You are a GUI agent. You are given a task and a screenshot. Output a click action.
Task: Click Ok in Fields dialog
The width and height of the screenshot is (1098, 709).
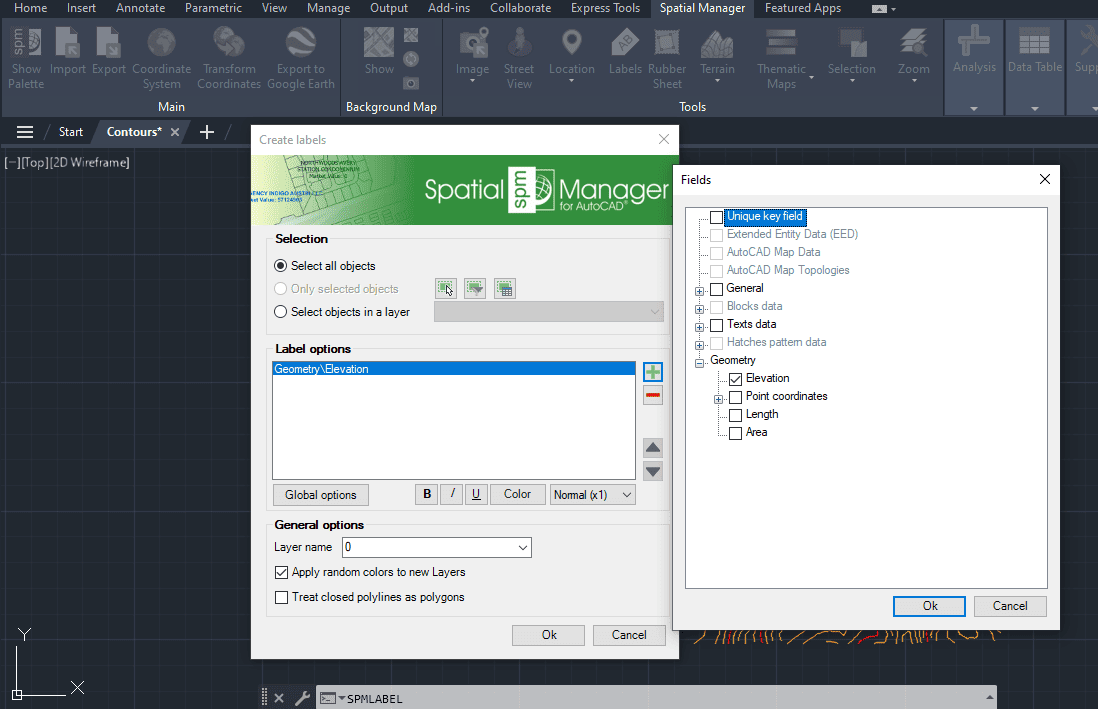(x=929, y=606)
